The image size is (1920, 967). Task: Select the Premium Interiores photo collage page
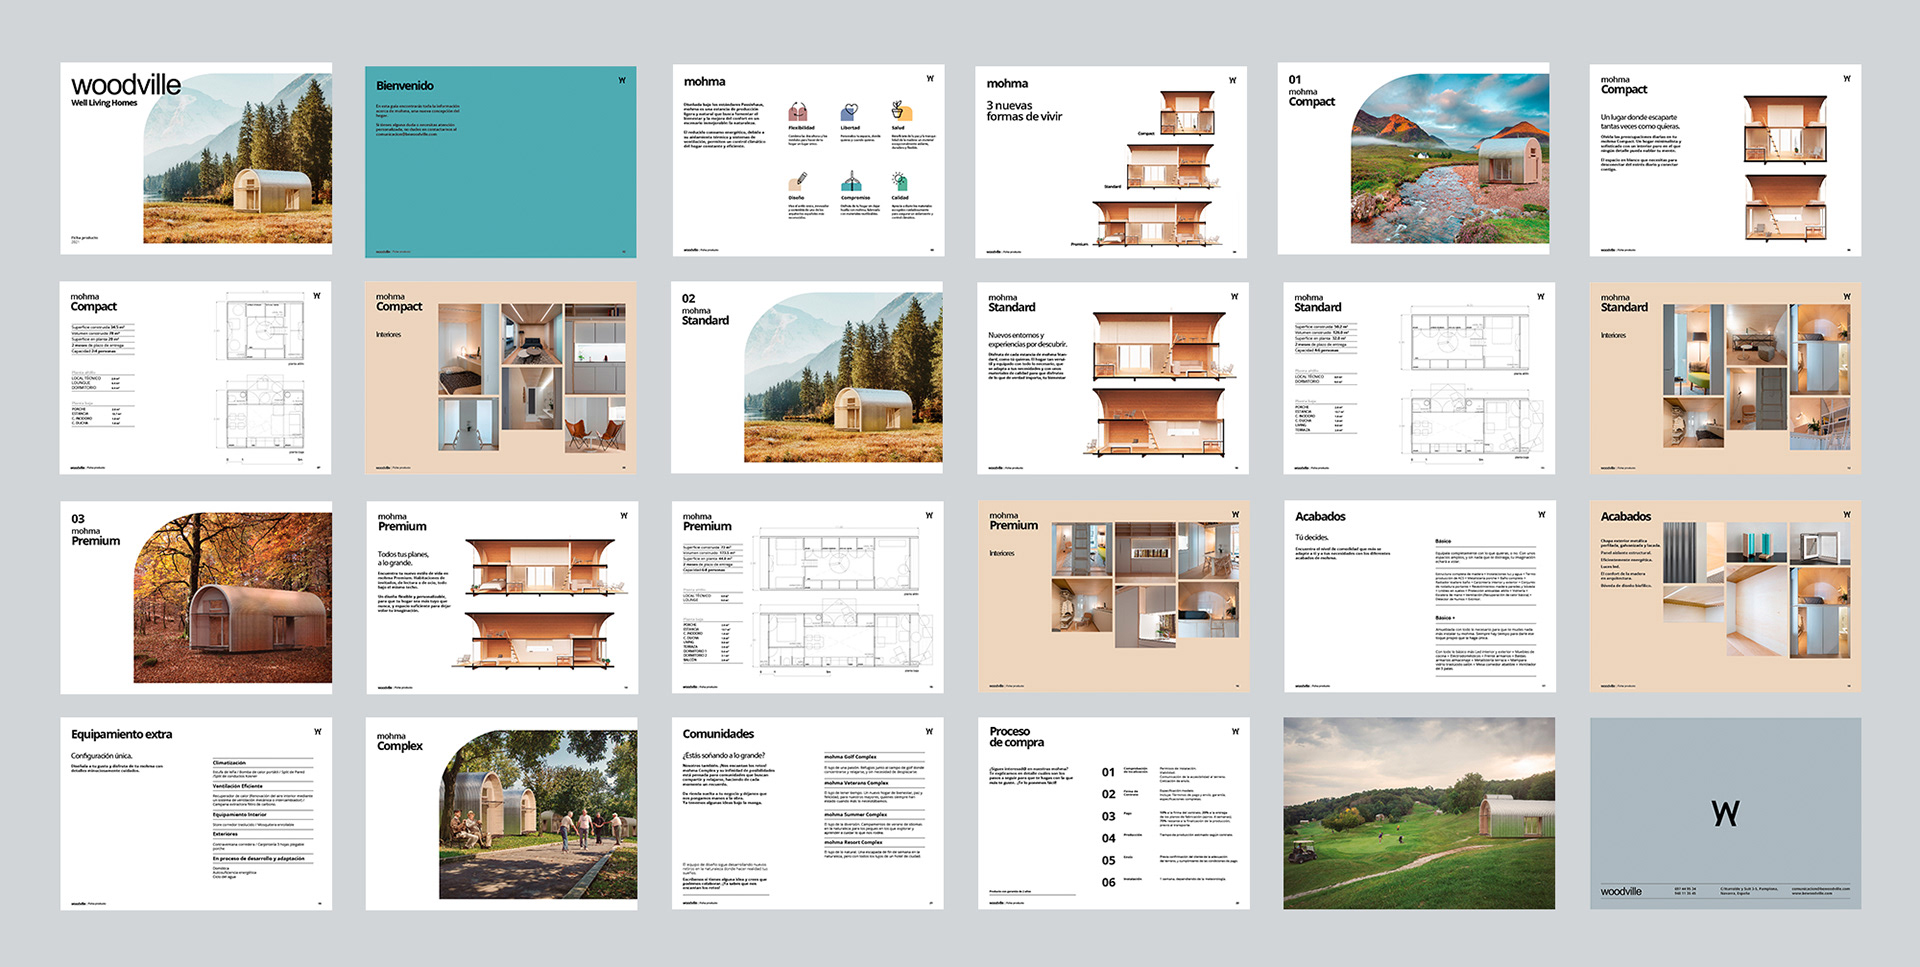[x=1114, y=597]
